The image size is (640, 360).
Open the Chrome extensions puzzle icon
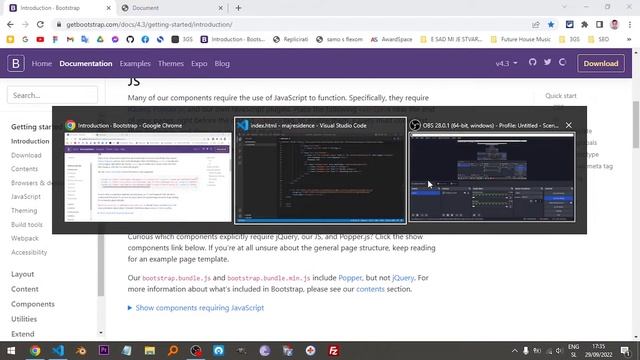tap(584, 24)
